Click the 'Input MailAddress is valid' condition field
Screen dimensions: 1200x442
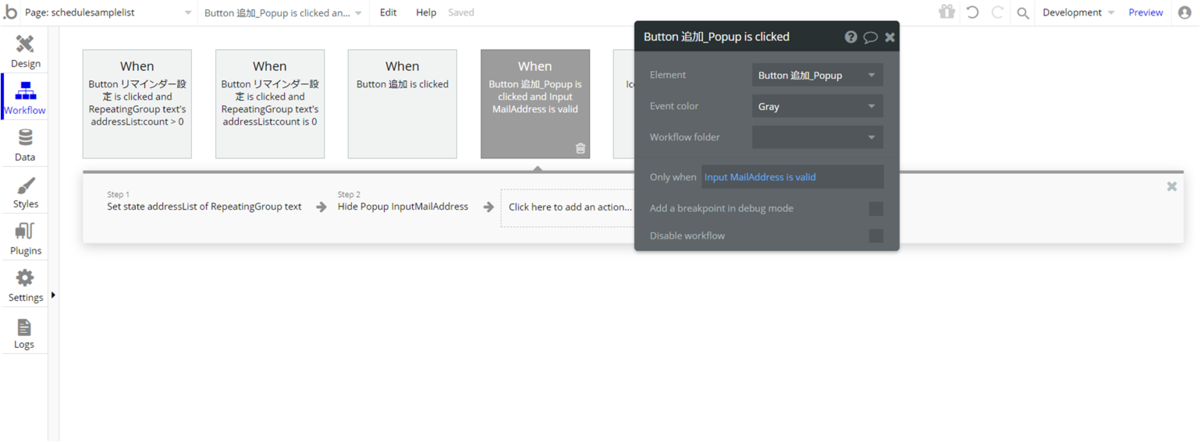tap(792, 177)
